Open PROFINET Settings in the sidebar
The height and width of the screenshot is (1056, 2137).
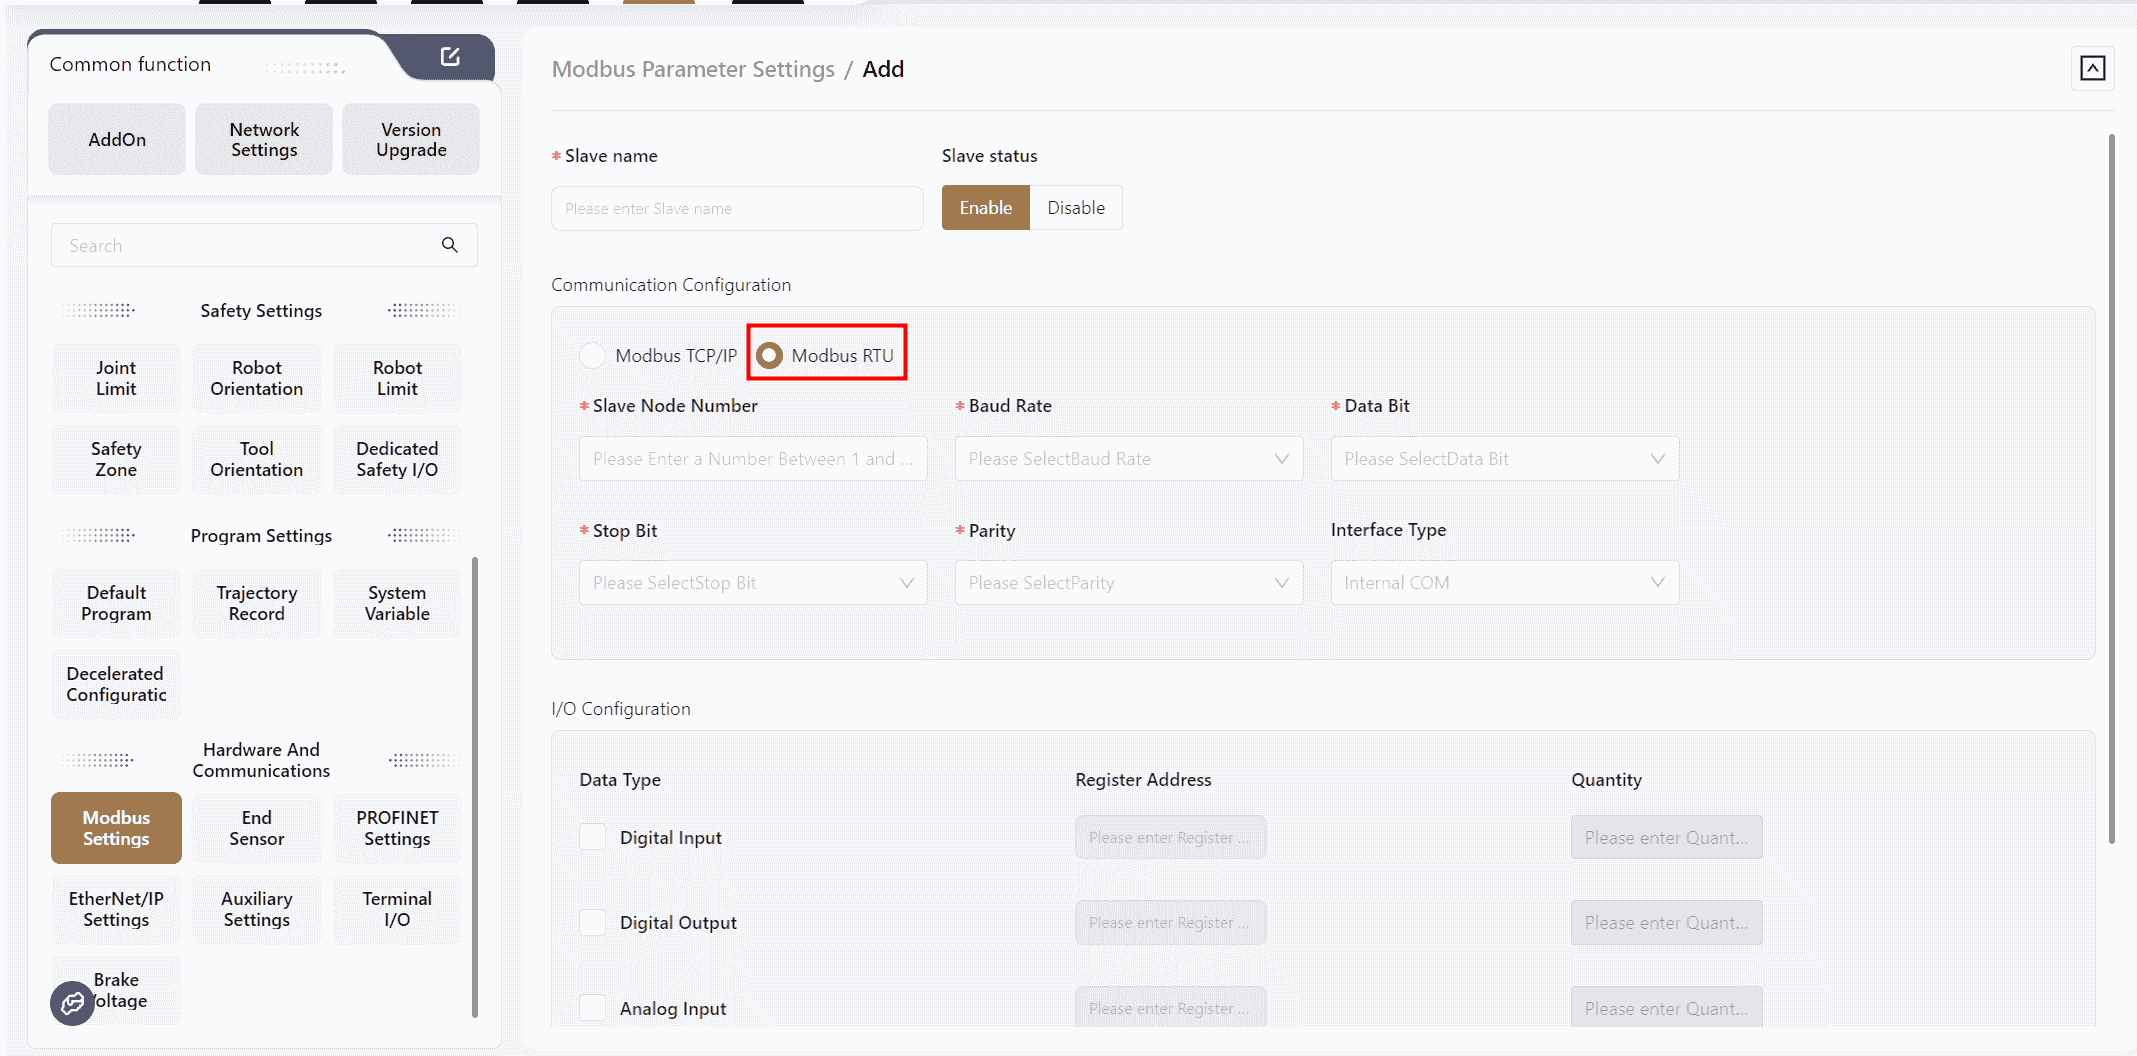click(397, 828)
